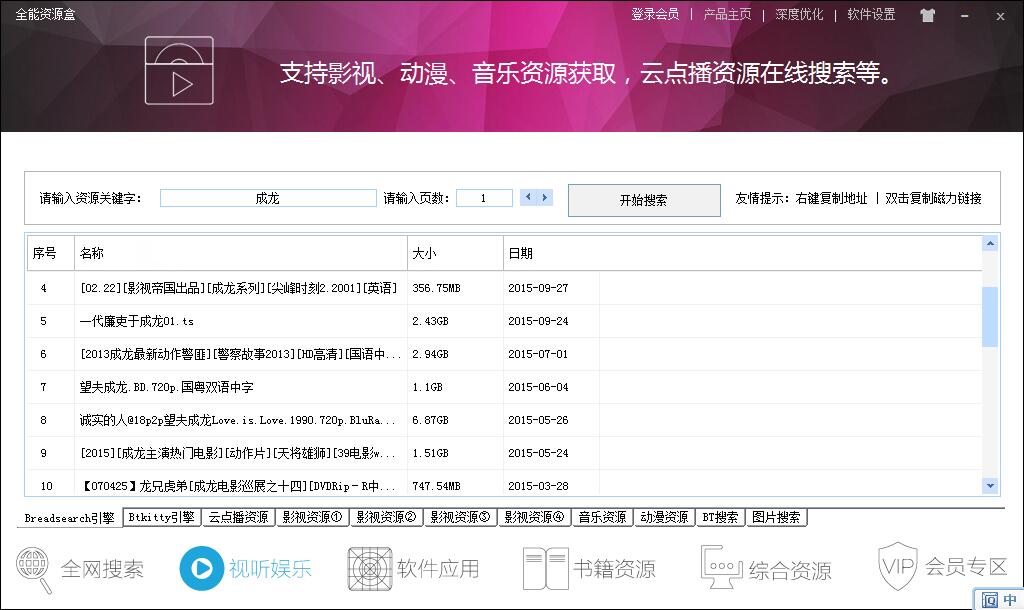Open the 综合资源 monitor category

(x=765, y=568)
